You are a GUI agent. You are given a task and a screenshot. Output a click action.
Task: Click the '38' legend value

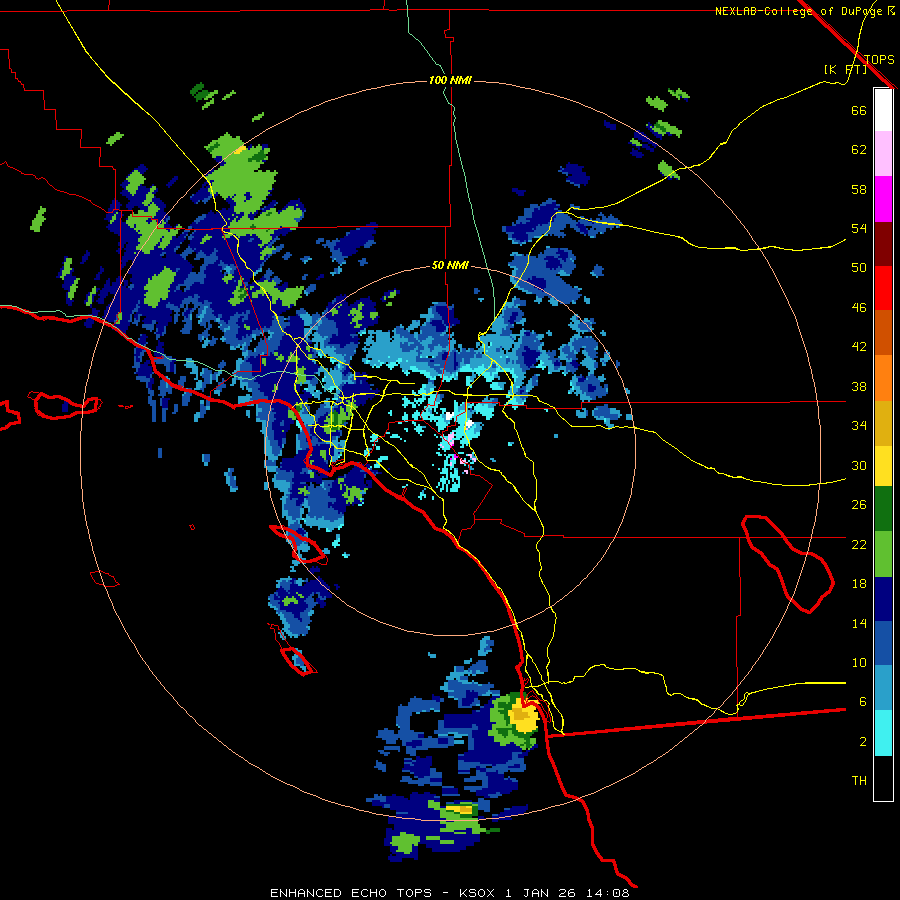tap(859, 386)
